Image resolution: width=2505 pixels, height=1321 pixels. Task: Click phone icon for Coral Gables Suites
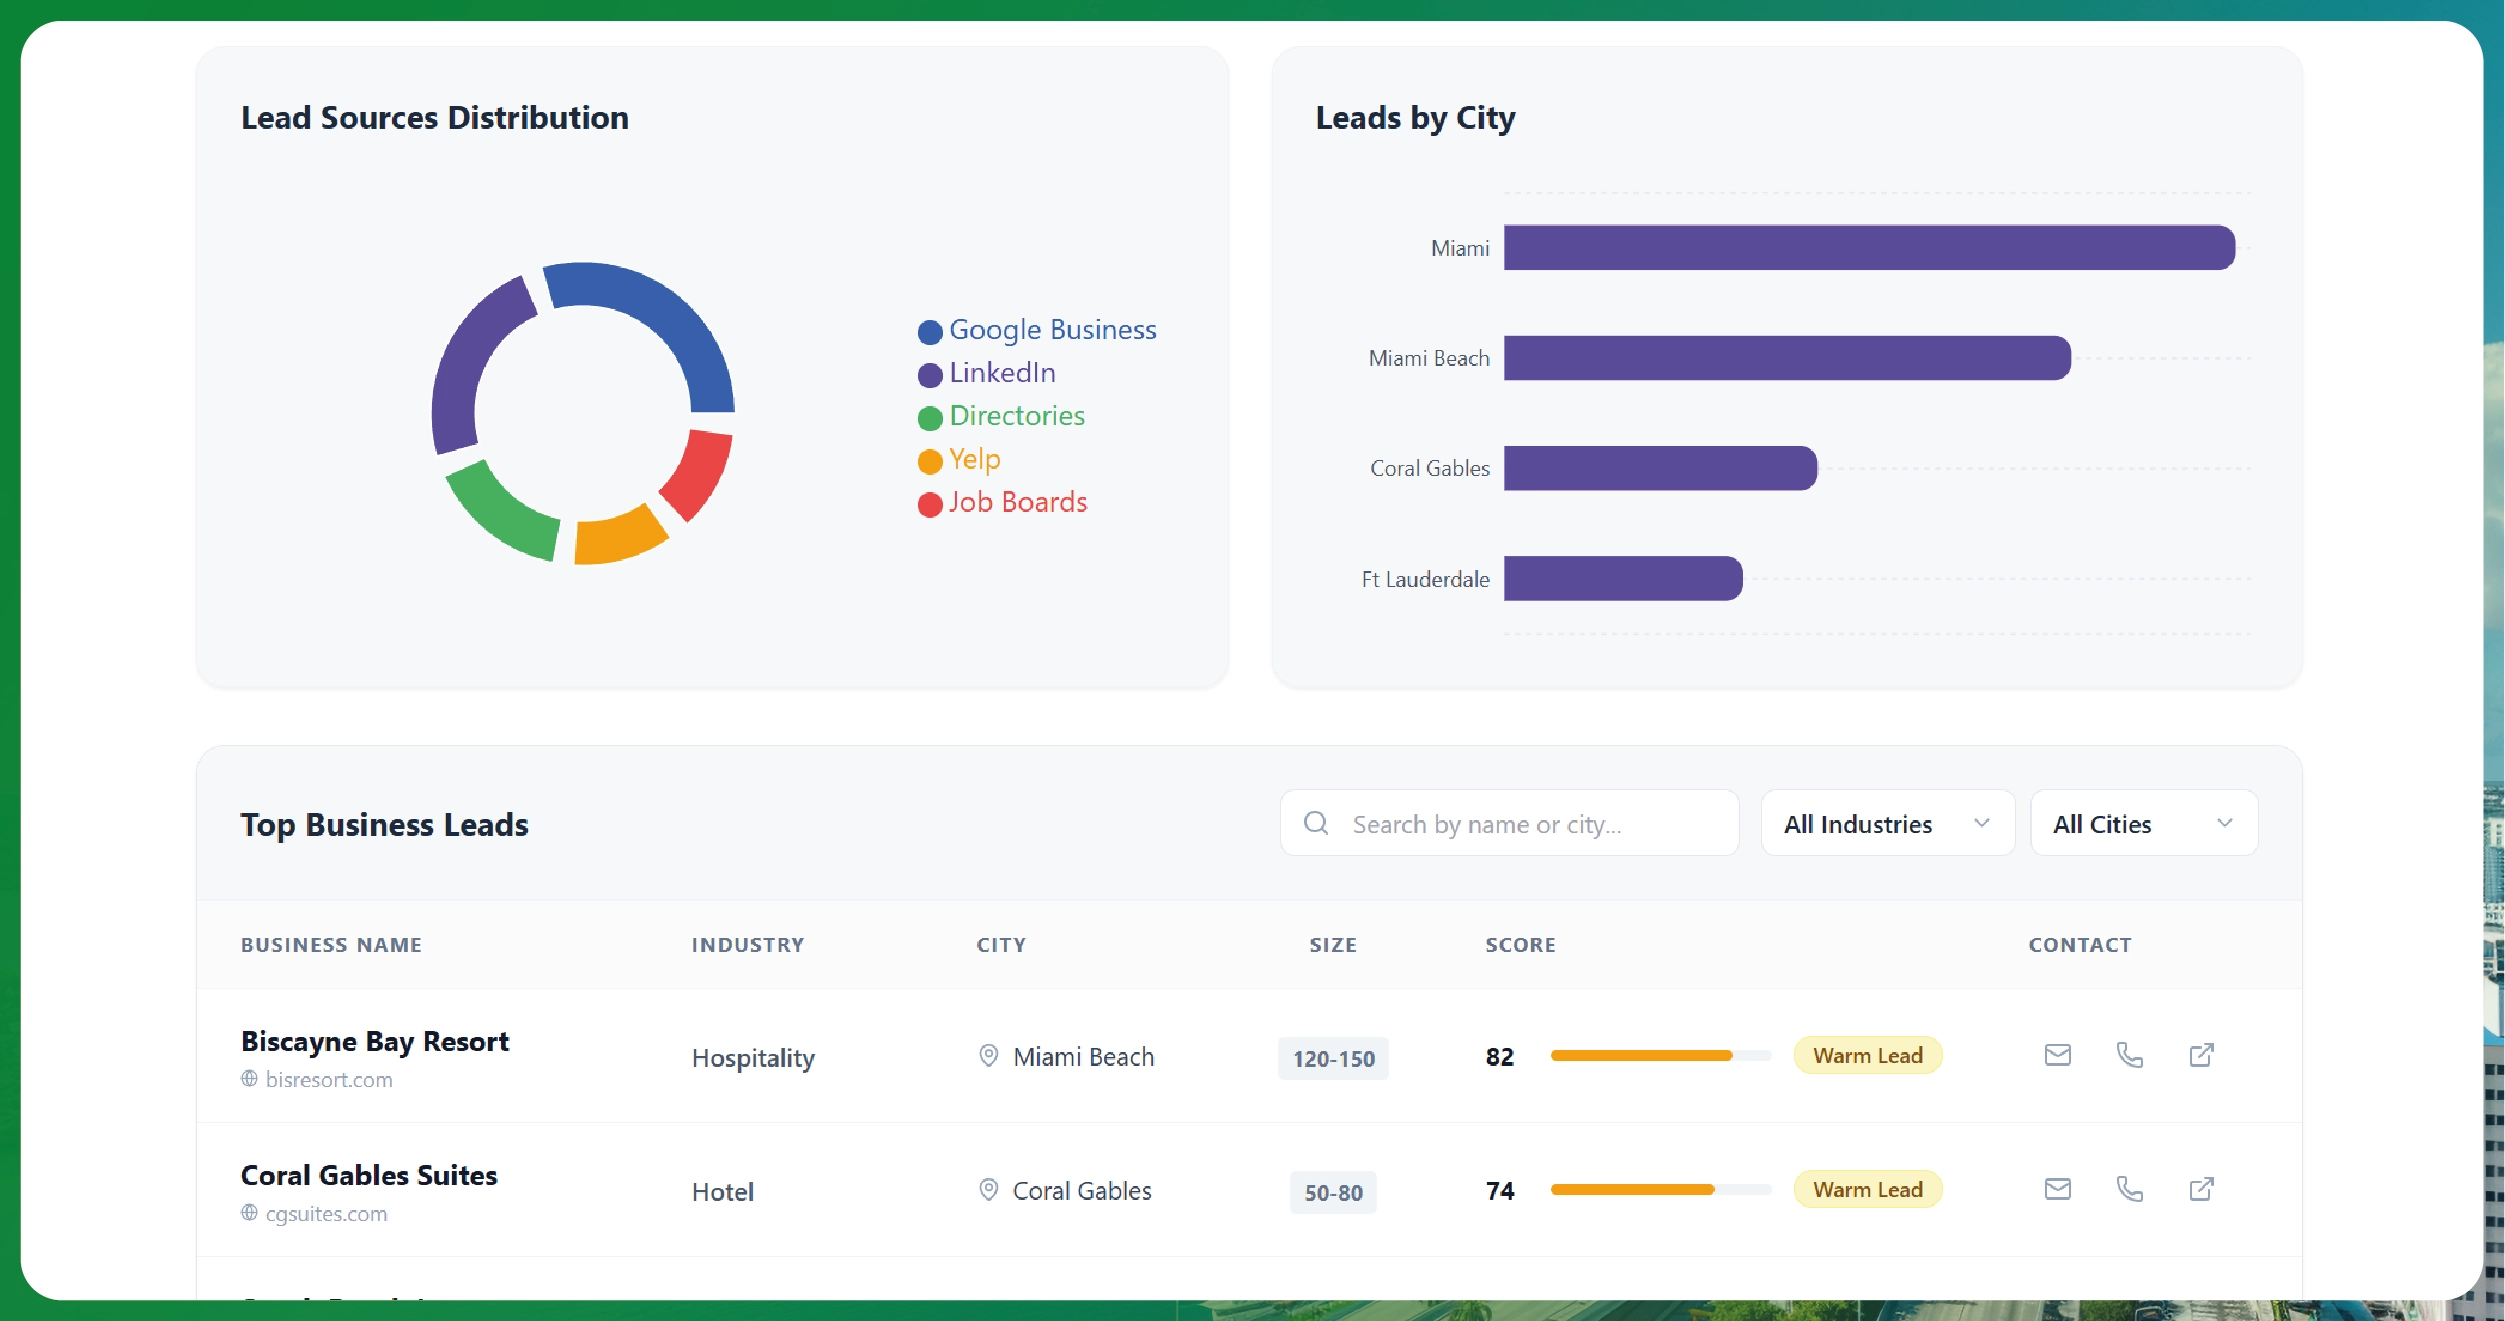(2129, 1189)
